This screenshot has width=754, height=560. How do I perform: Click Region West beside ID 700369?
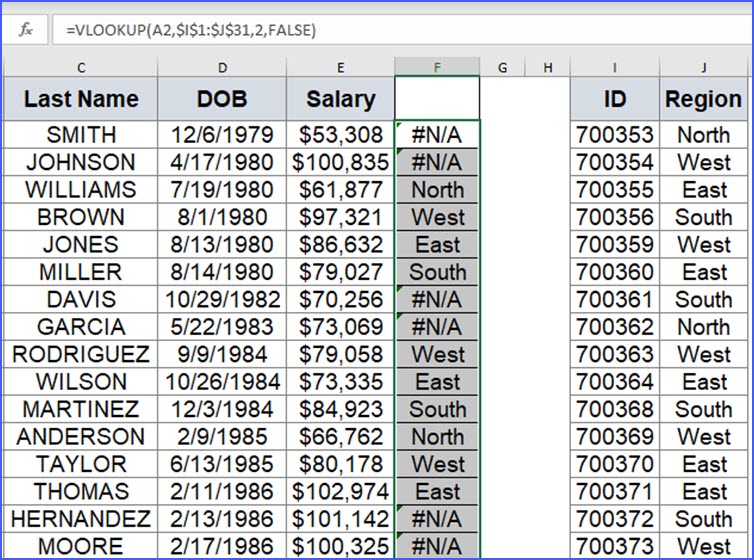coord(704,436)
